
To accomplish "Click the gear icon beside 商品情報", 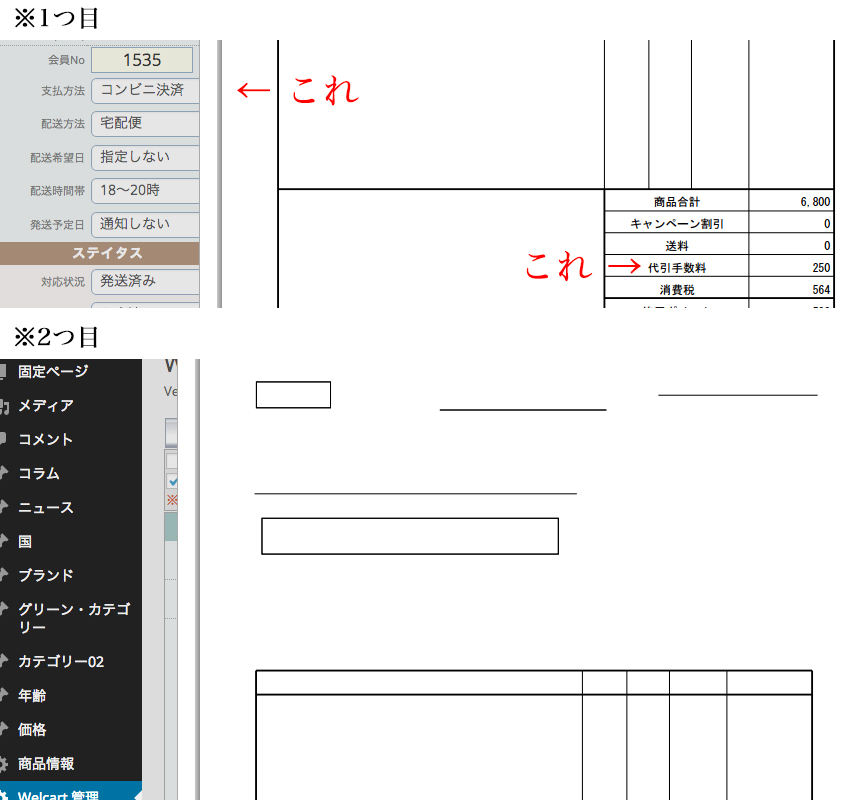I will 3,764.
